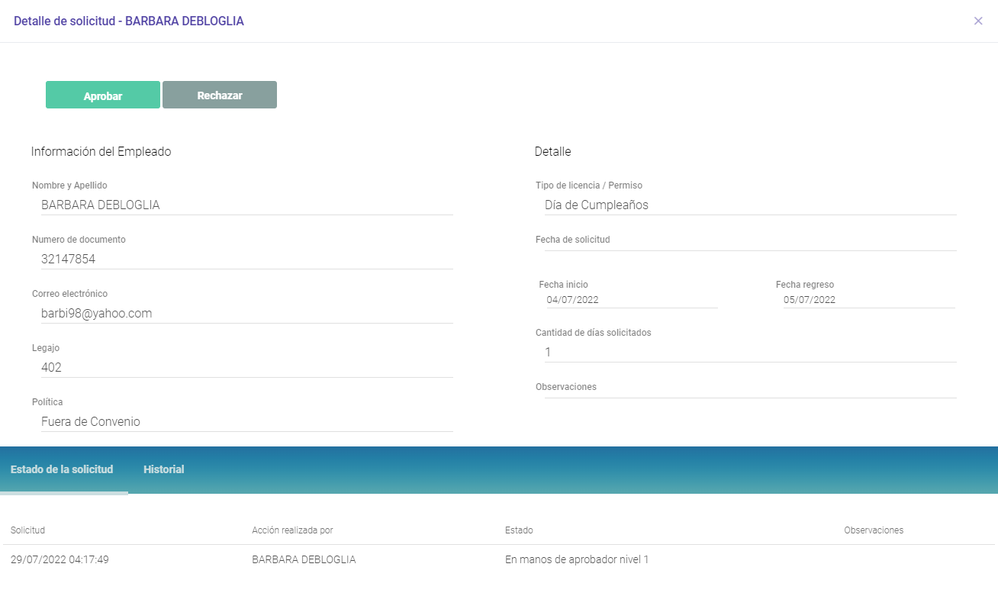Select the 29/07/2022 request status row

pos(499,559)
